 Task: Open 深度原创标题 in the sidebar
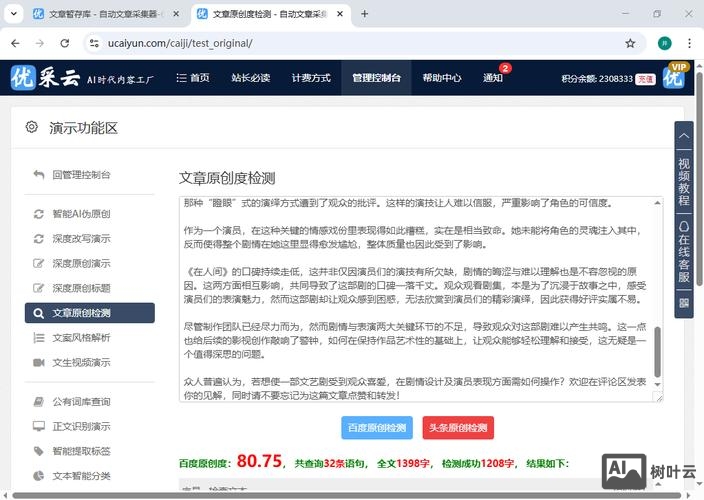81,288
